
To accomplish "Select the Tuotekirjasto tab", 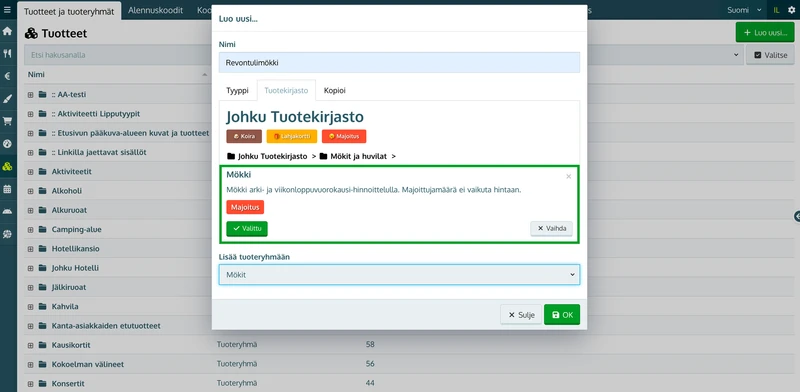I will point(286,90).
